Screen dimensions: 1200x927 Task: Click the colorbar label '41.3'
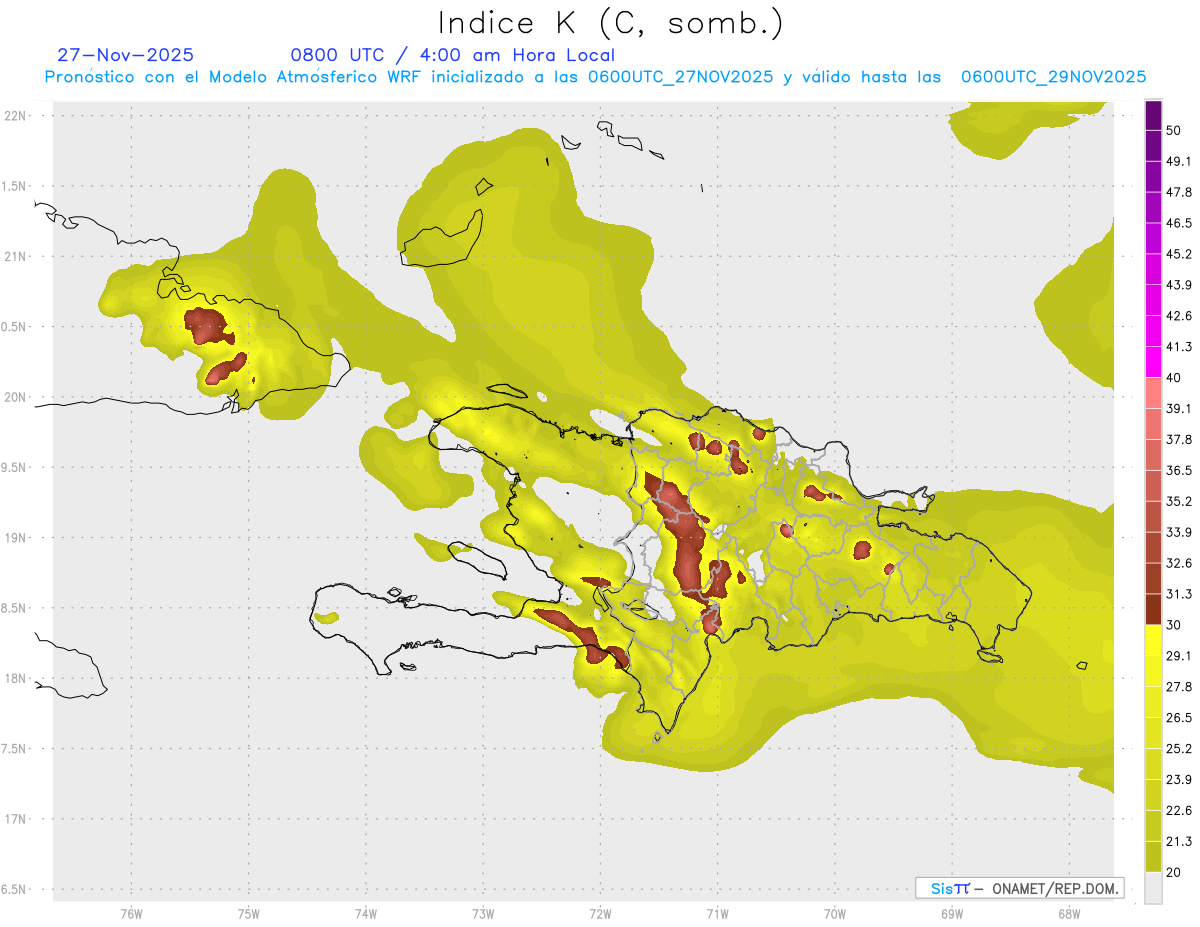(x=1178, y=347)
